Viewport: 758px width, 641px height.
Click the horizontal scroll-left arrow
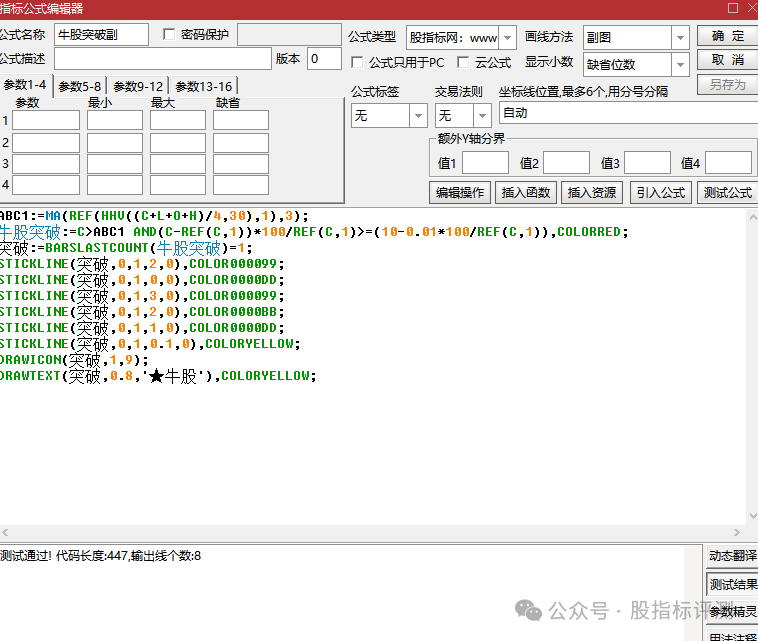[x=5, y=532]
